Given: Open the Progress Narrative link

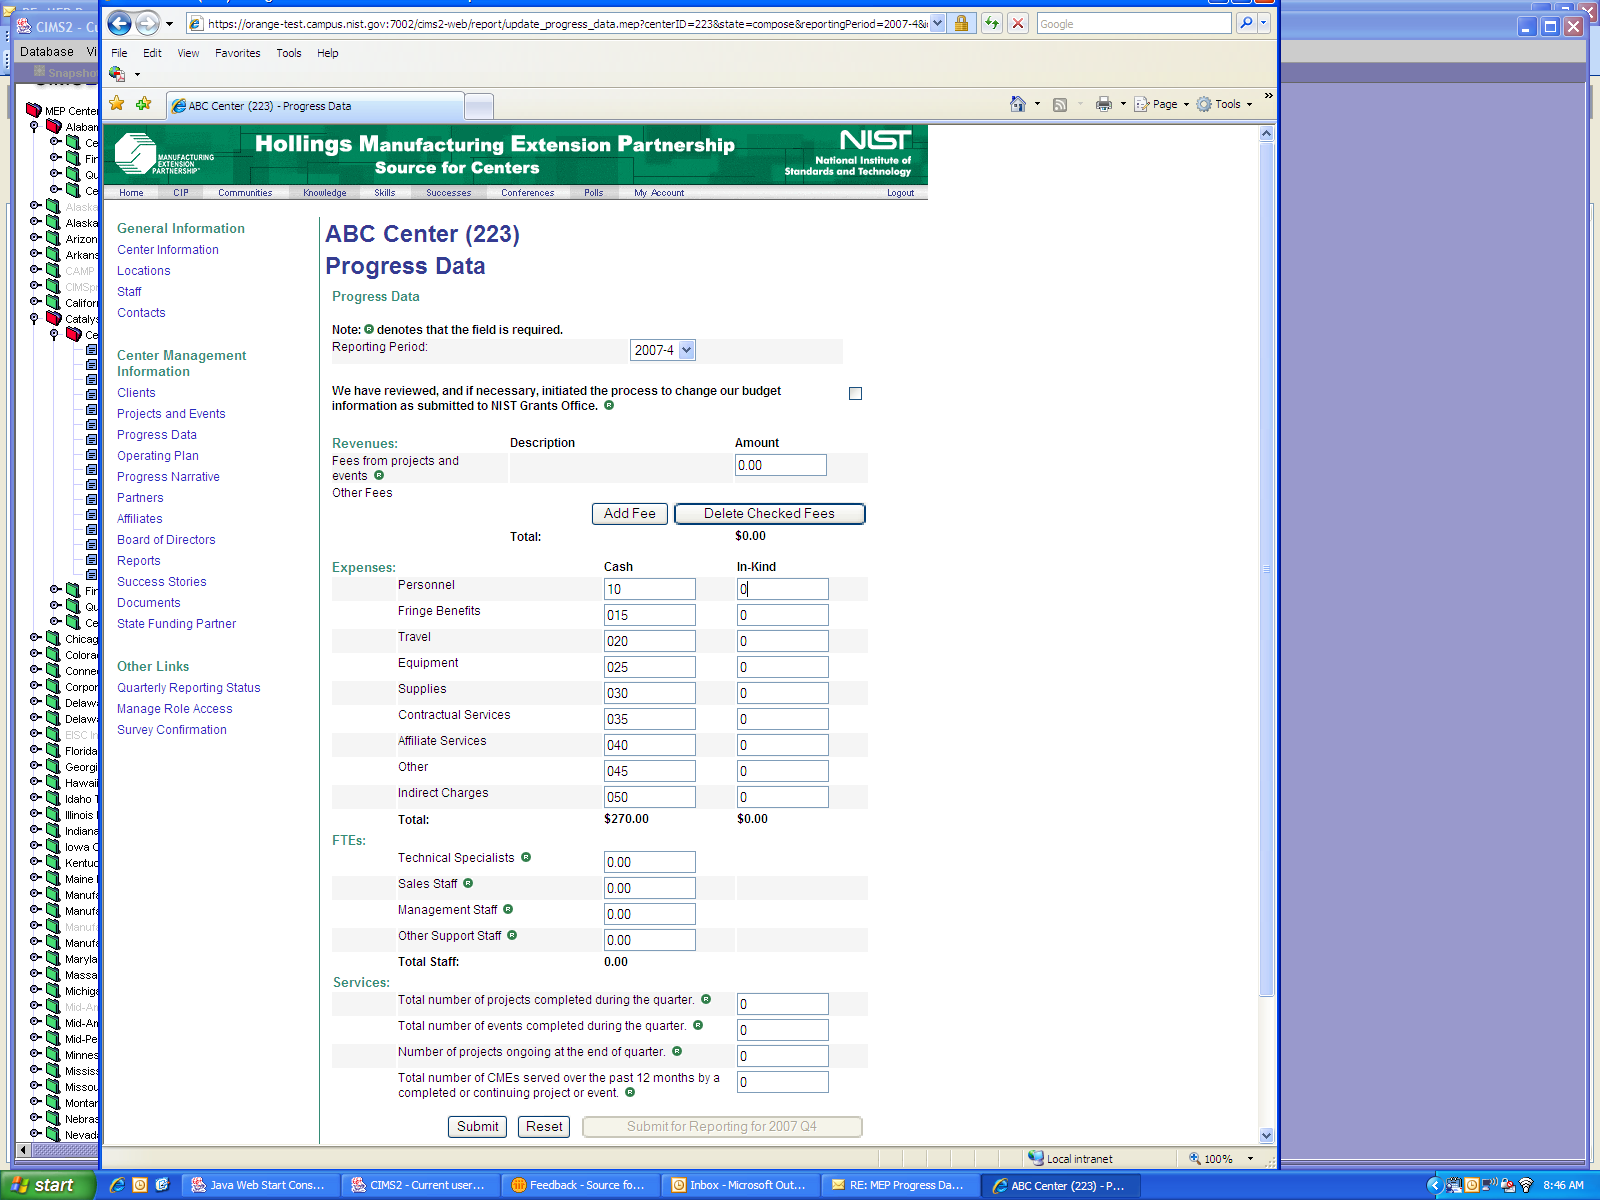Looking at the screenshot, I should [x=168, y=477].
